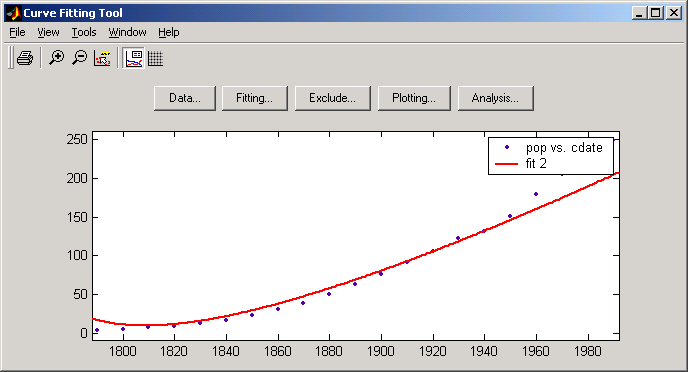The image size is (688, 372).
Task: Click the data point at year 1960
Action: [x=536, y=194]
